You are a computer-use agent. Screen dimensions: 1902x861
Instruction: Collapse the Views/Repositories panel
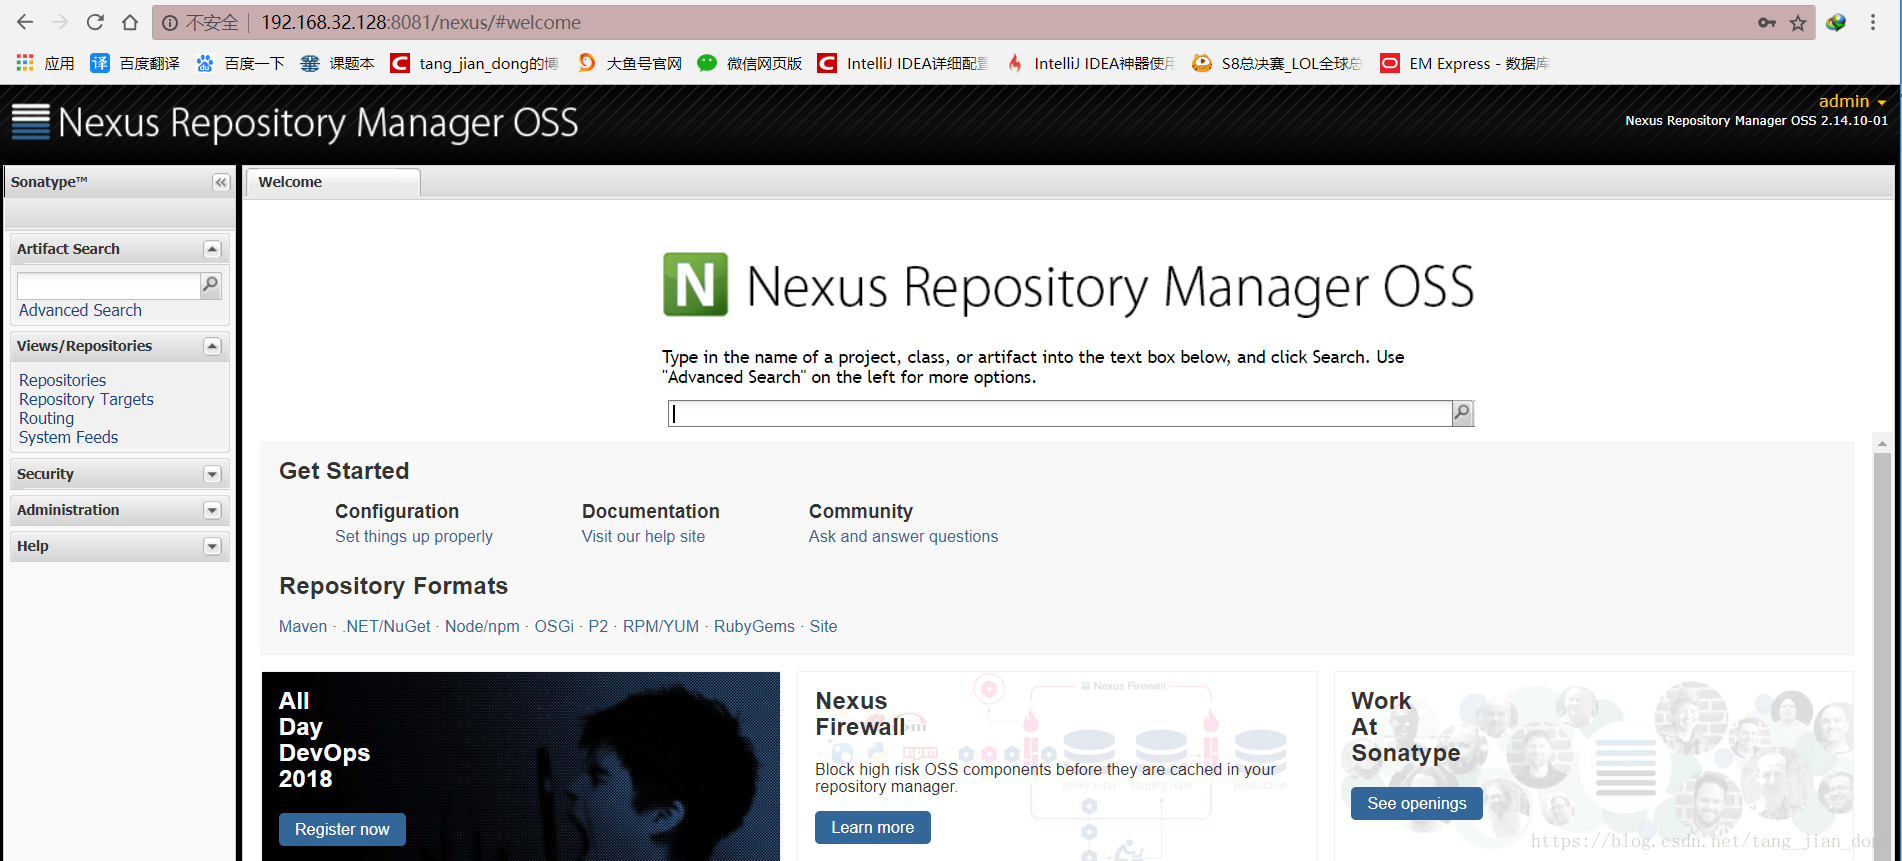pyautogui.click(x=212, y=346)
